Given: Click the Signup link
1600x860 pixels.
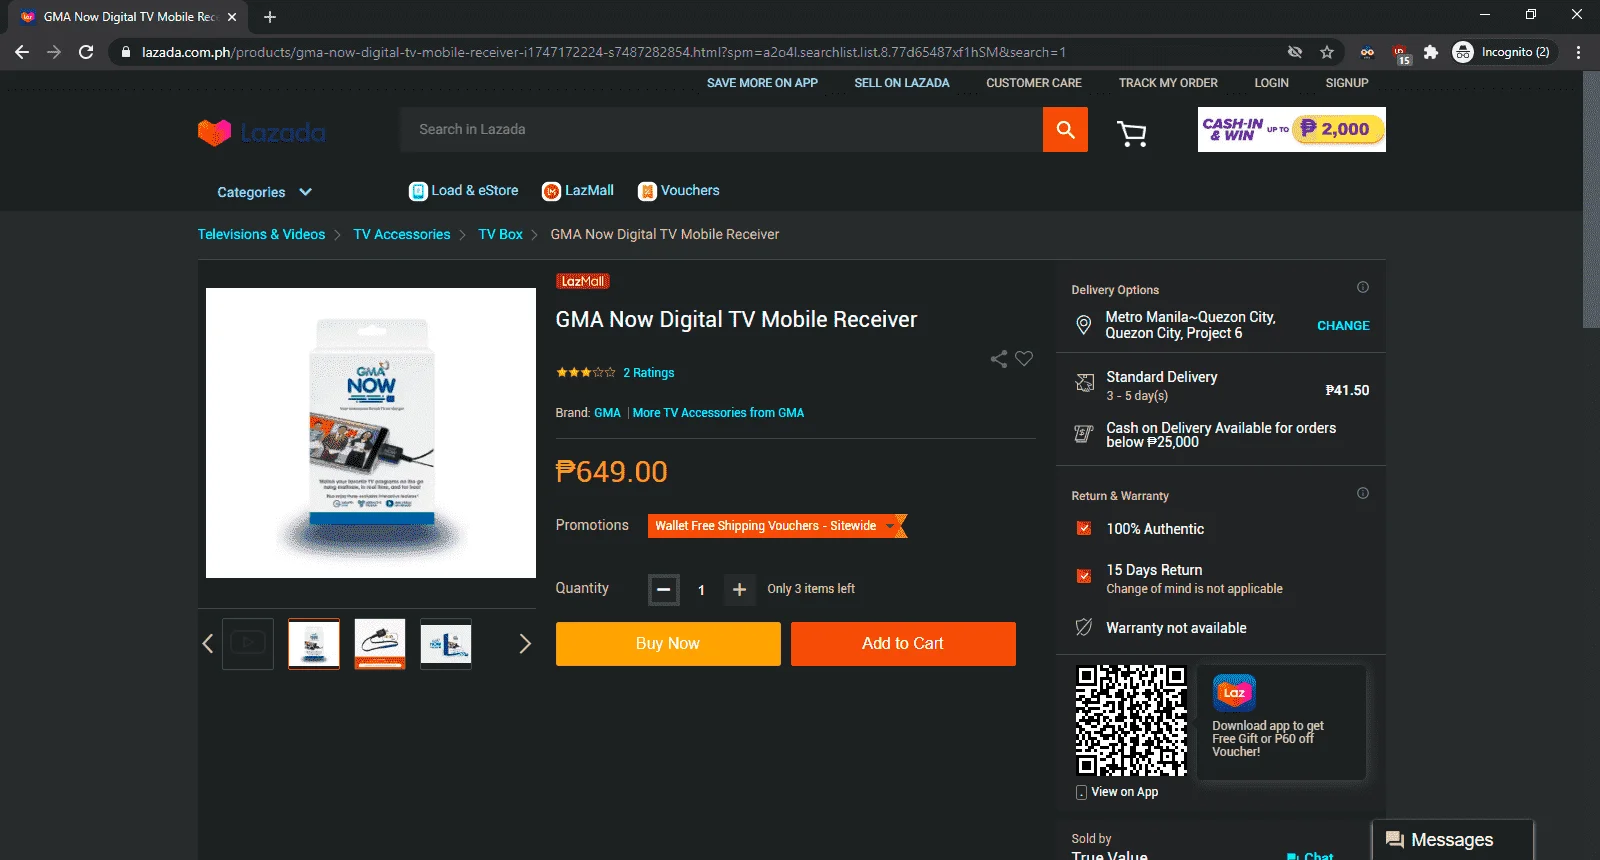Looking at the screenshot, I should [x=1347, y=83].
